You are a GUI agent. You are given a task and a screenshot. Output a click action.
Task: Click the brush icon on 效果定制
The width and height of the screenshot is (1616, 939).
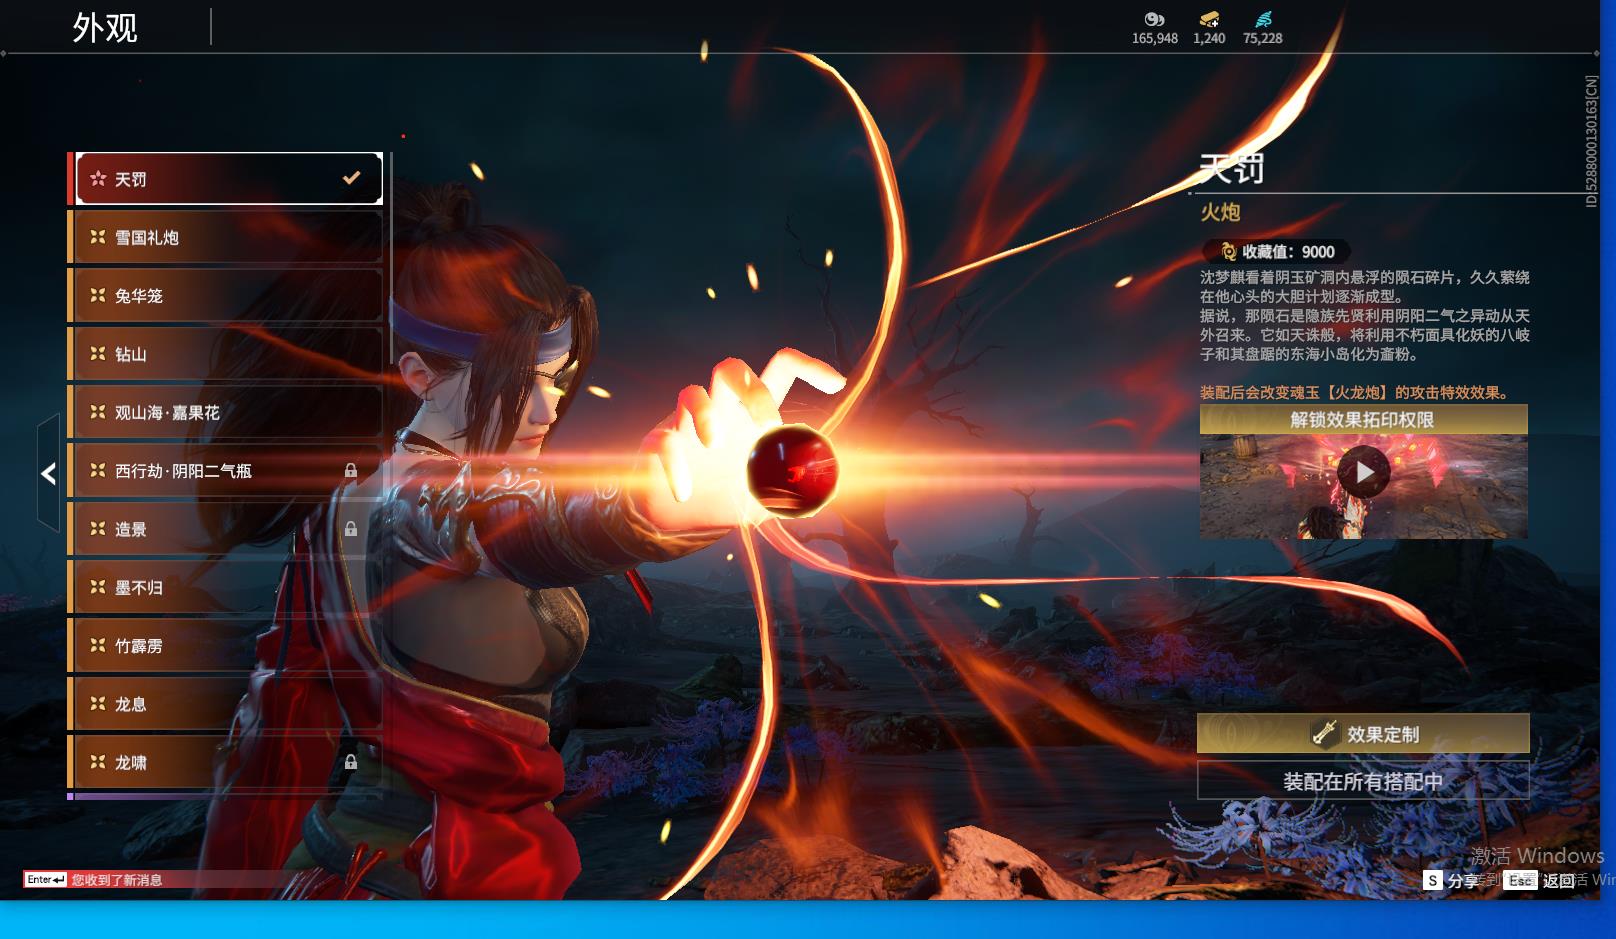tap(1325, 734)
